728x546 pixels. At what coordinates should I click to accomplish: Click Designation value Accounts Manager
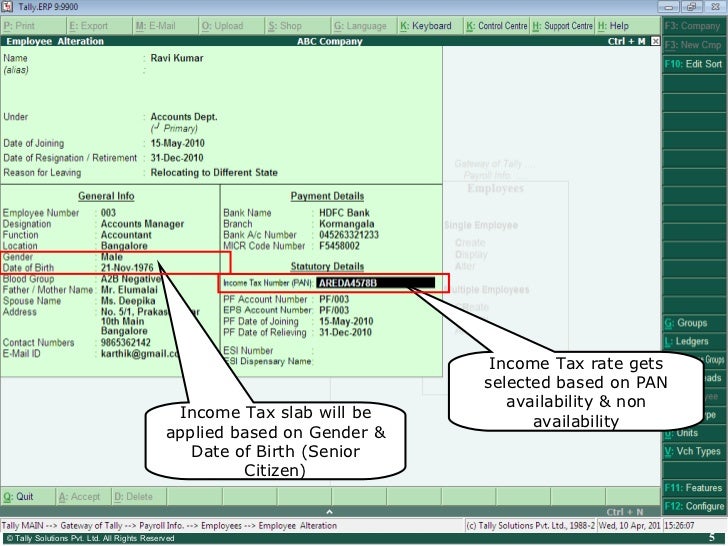point(143,224)
